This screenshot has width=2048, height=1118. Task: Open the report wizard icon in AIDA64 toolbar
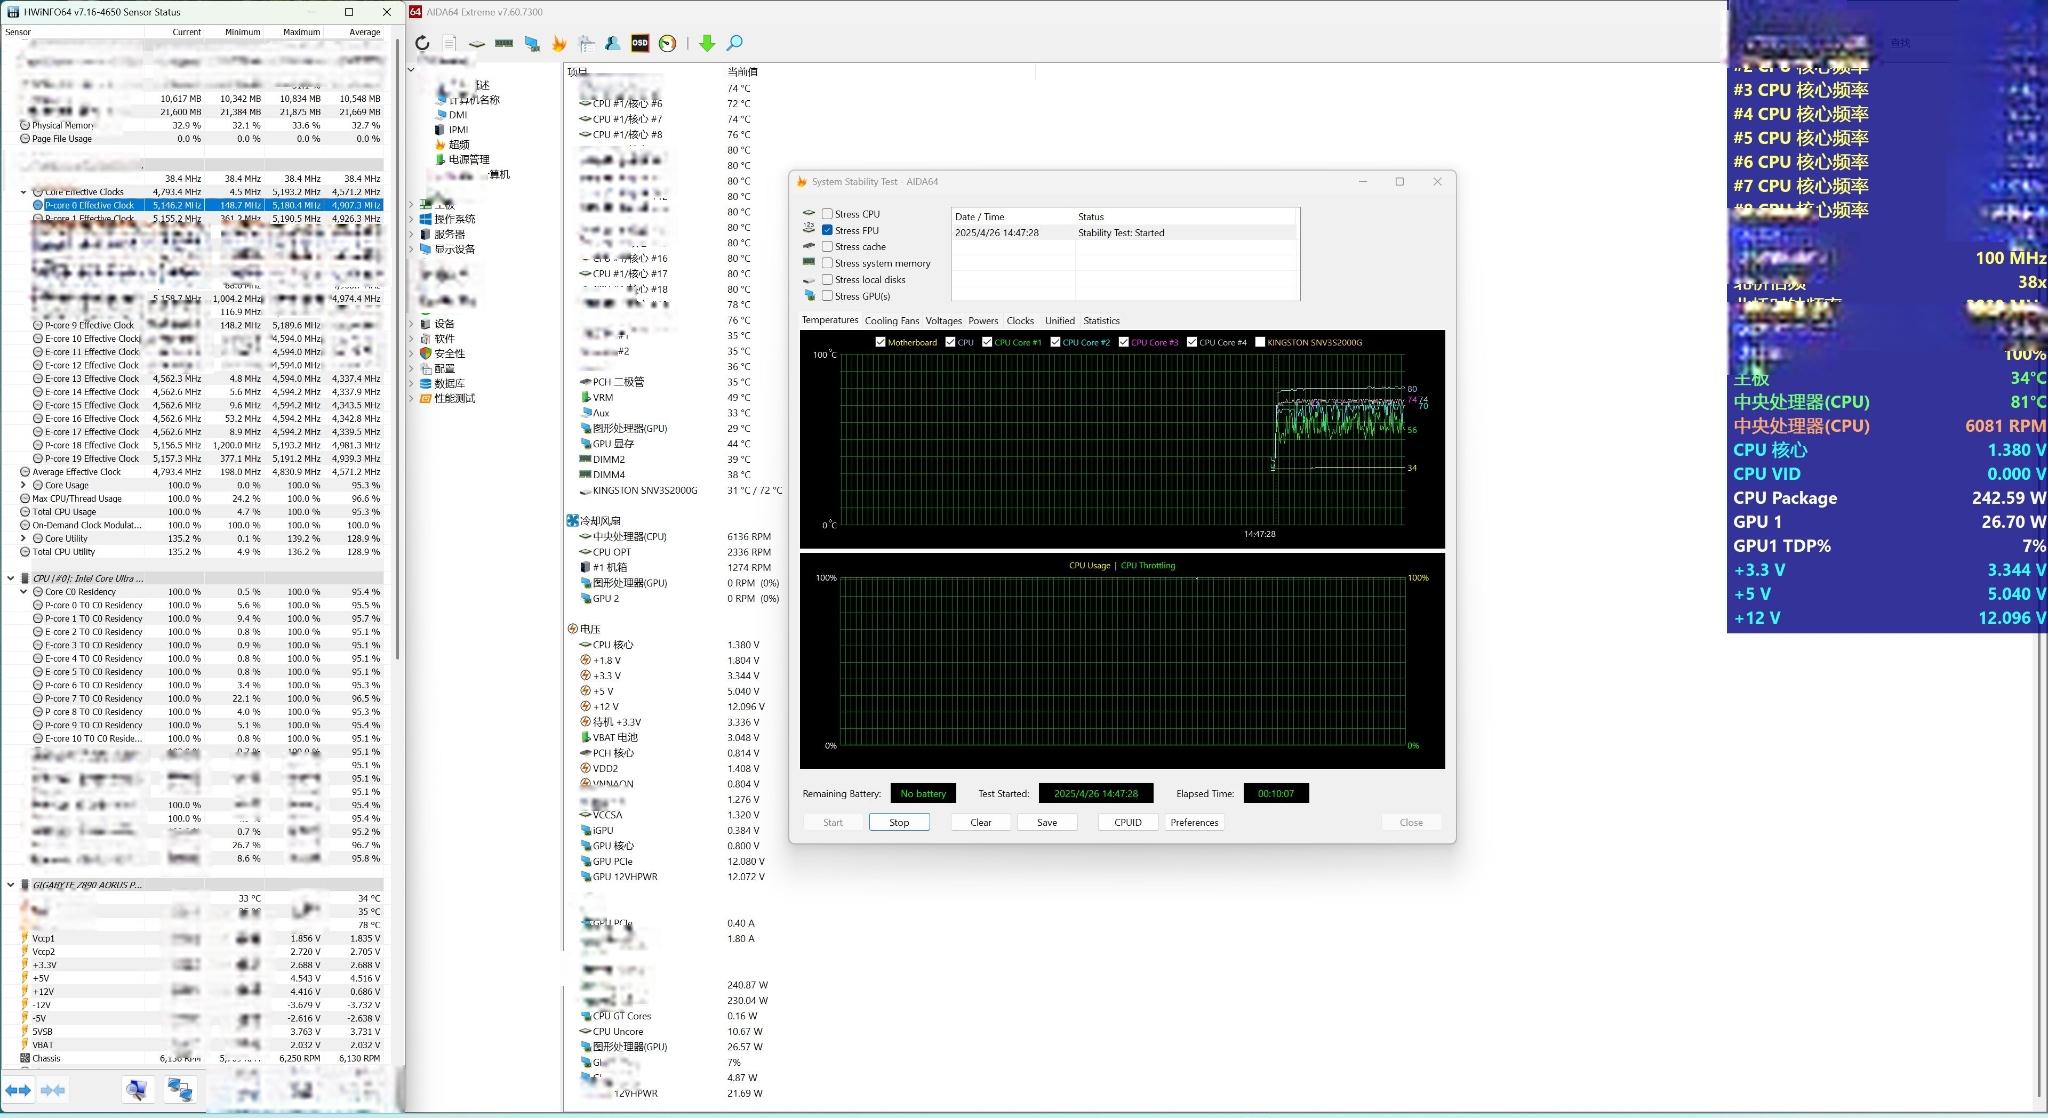(x=586, y=43)
